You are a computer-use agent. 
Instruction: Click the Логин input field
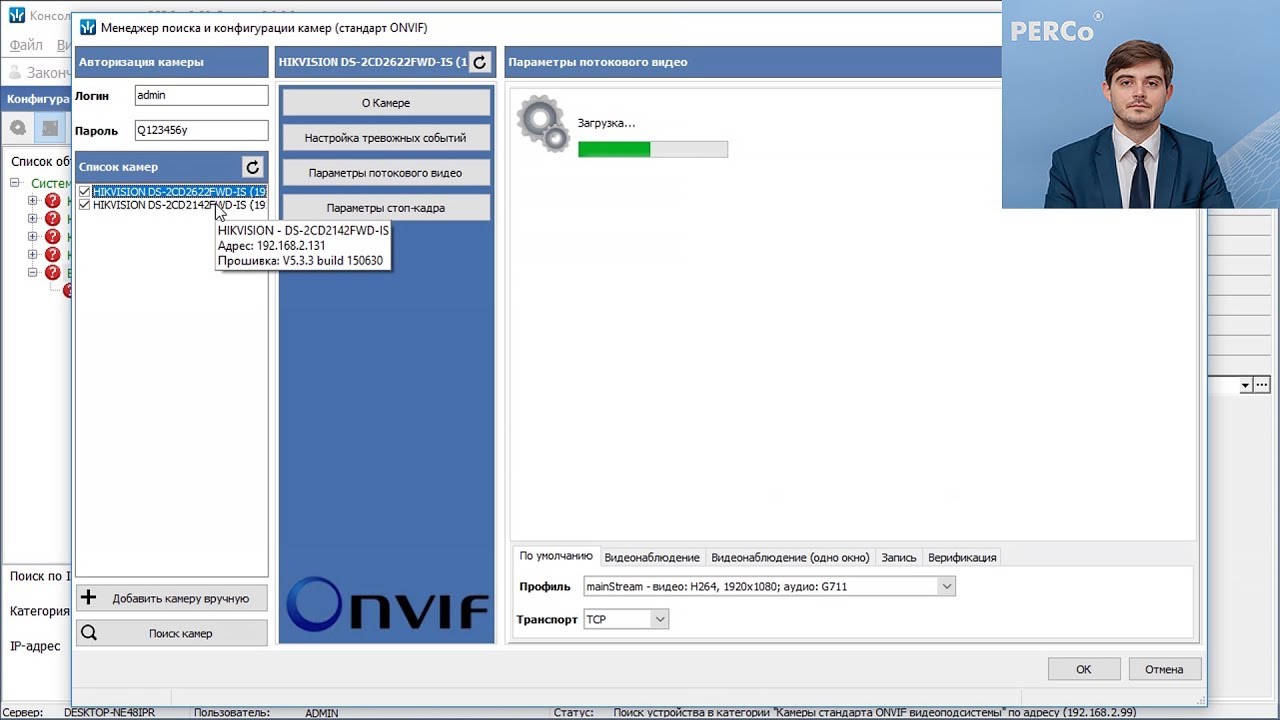201,95
